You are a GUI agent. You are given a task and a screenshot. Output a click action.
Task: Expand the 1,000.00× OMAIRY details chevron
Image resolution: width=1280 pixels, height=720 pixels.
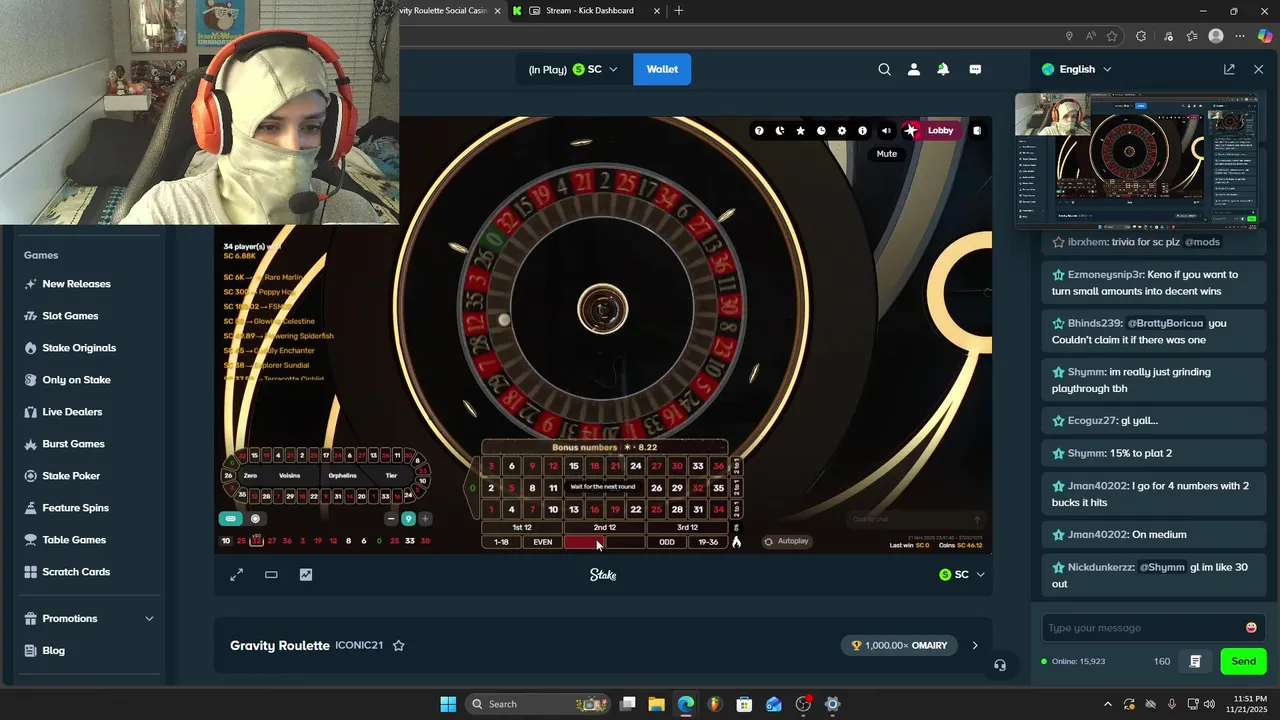point(975,646)
